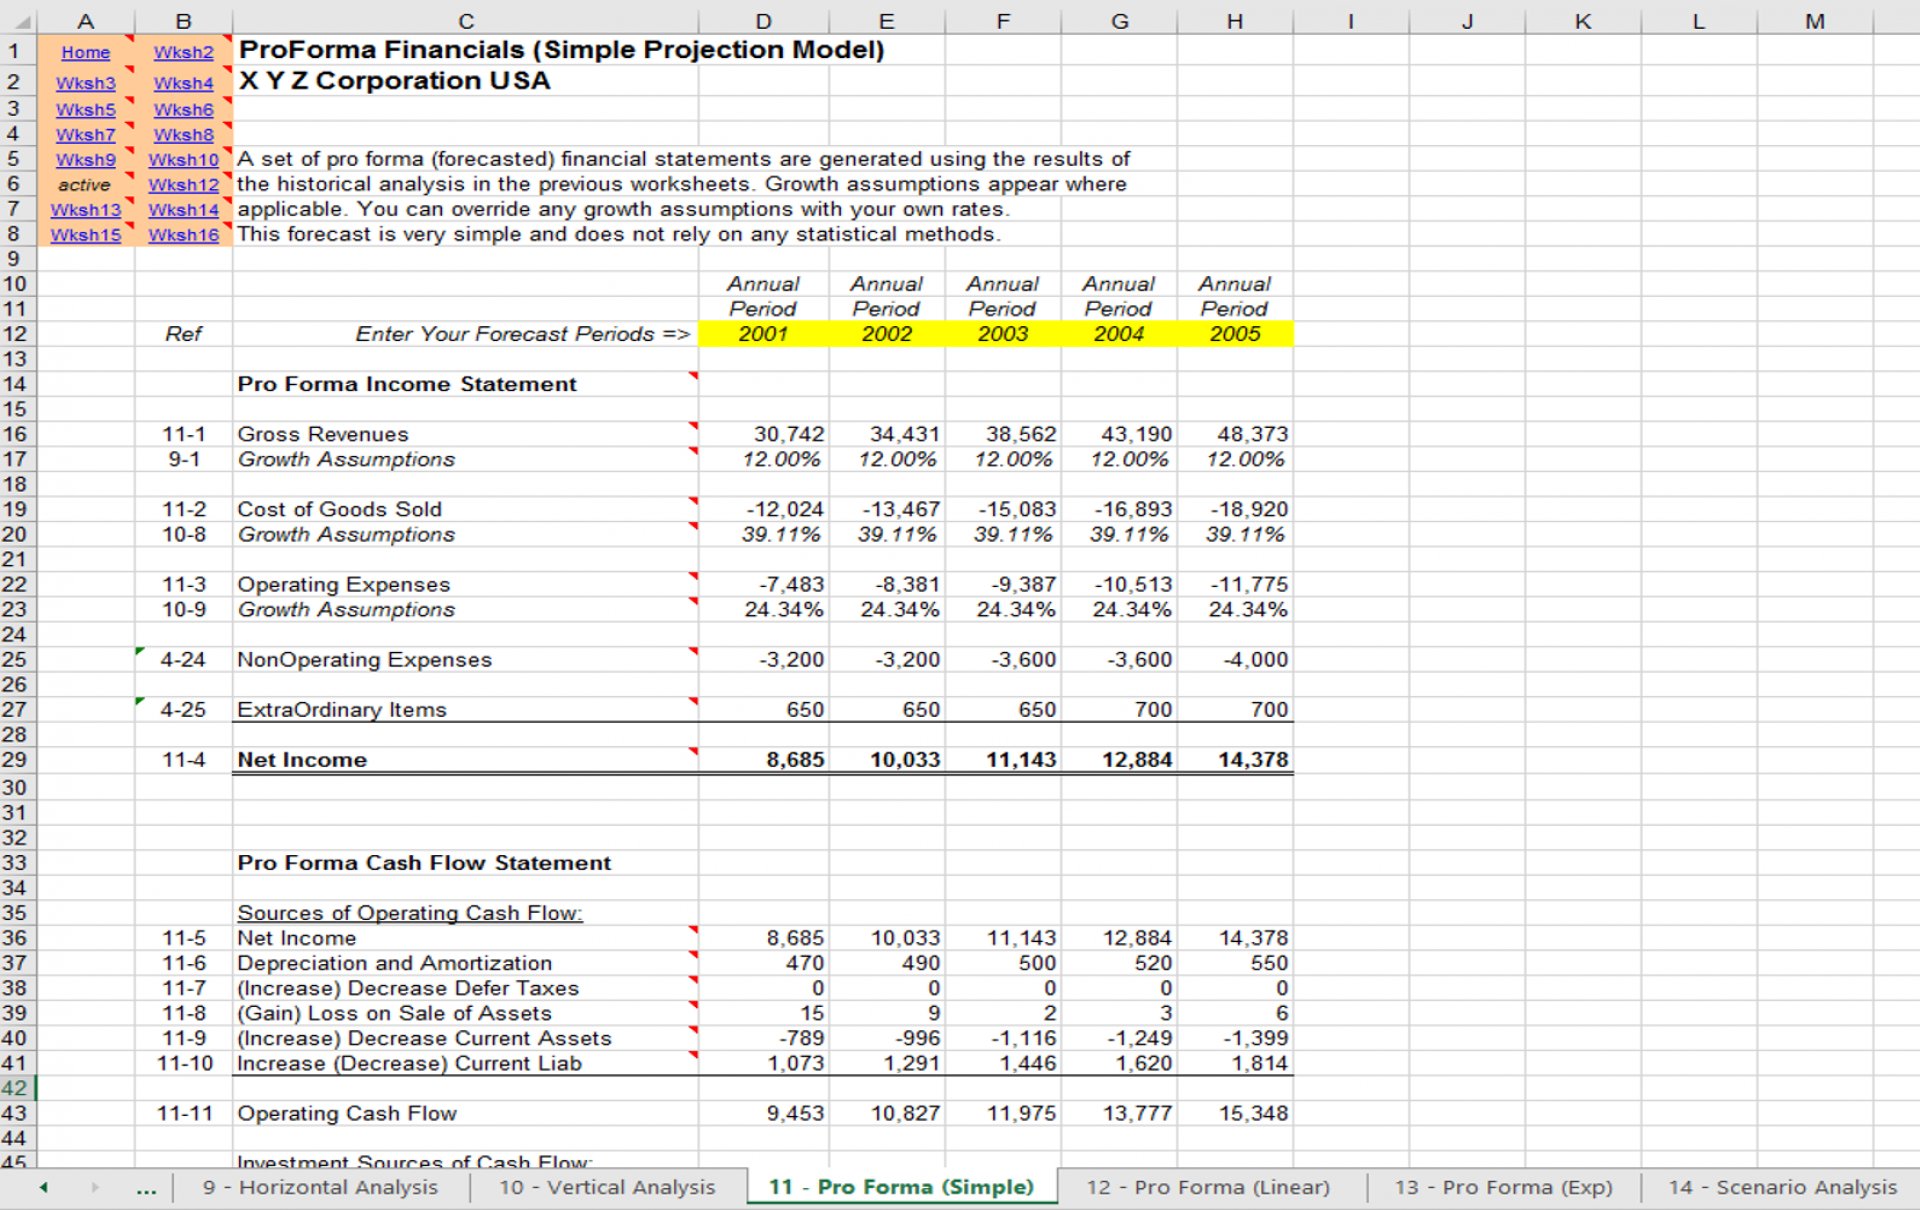Select the 11 - Pro Forma (Simple) tab
Screen dimensions: 1920x1210
click(x=901, y=1187)
